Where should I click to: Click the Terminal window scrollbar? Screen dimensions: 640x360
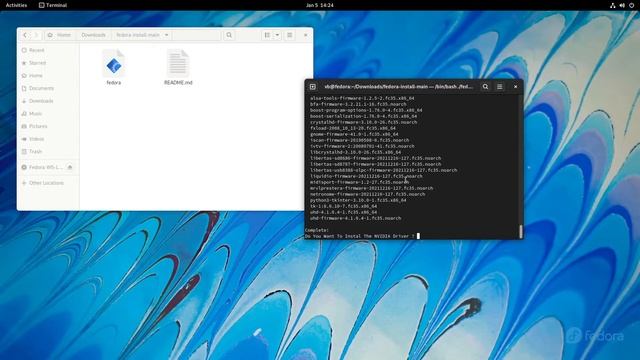click(x=521, y=231)
